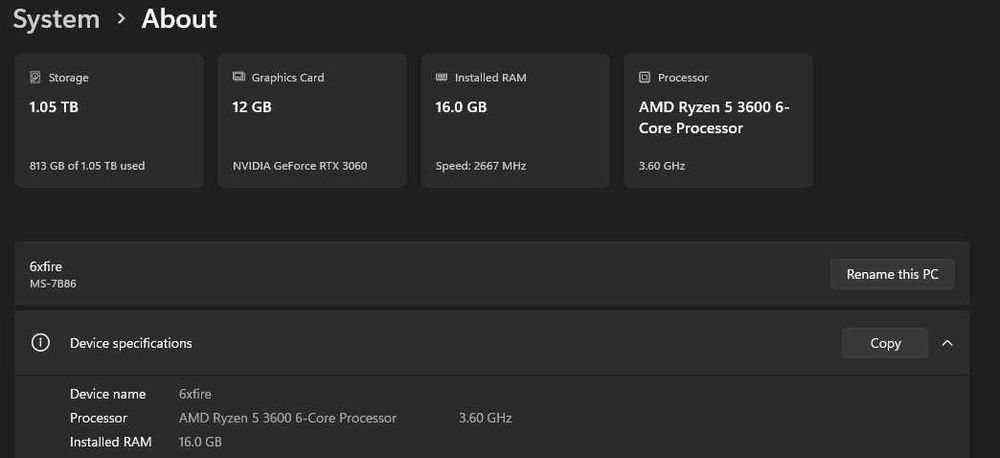
Task: Go back to System via breadcrumb
Action: [56, 18]
